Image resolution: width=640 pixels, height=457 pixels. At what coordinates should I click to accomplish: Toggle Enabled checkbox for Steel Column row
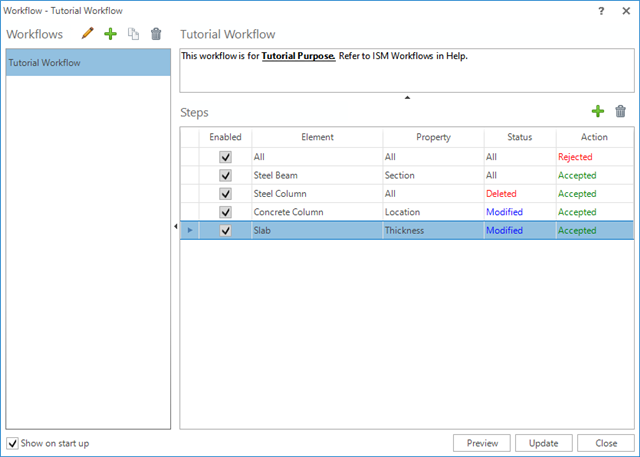(225, 194)
